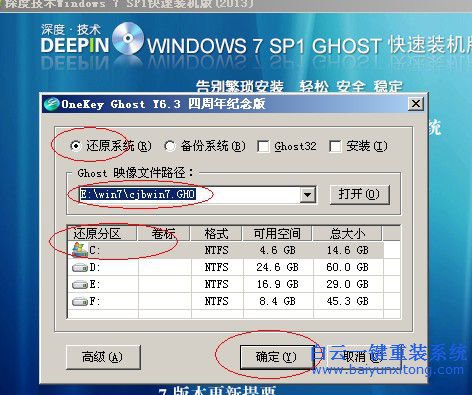This screenshot has height=395, width=472.
Task: Tick the 安装(I) checkbox
Action: (x=335, y=146)
